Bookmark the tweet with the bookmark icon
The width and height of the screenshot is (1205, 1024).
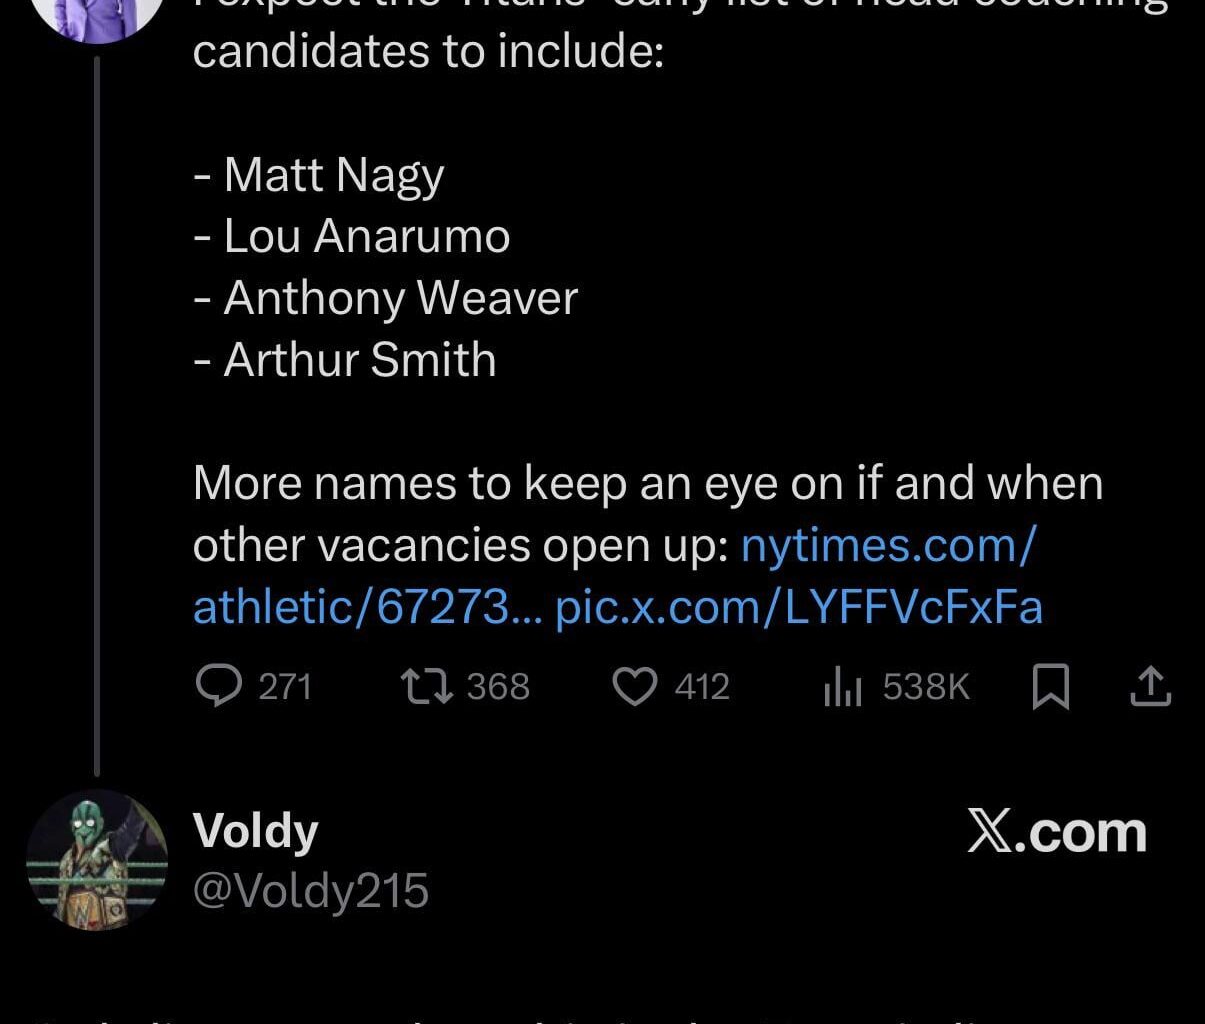pos(1050,687)
